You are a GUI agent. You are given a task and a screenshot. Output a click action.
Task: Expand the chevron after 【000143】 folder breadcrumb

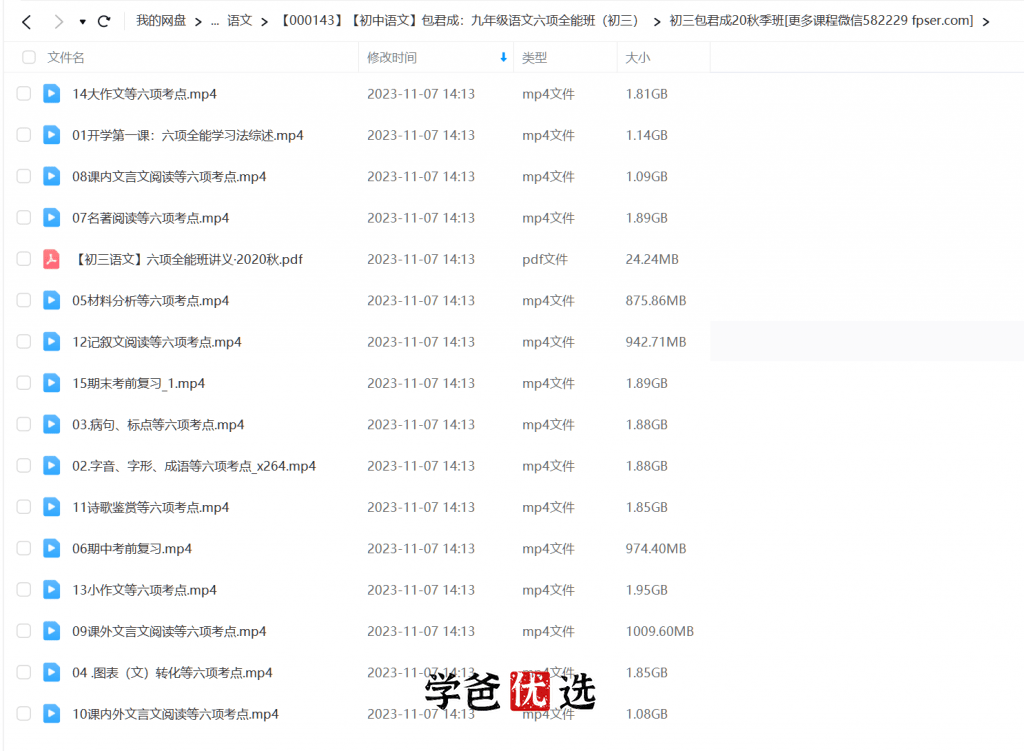656,22
